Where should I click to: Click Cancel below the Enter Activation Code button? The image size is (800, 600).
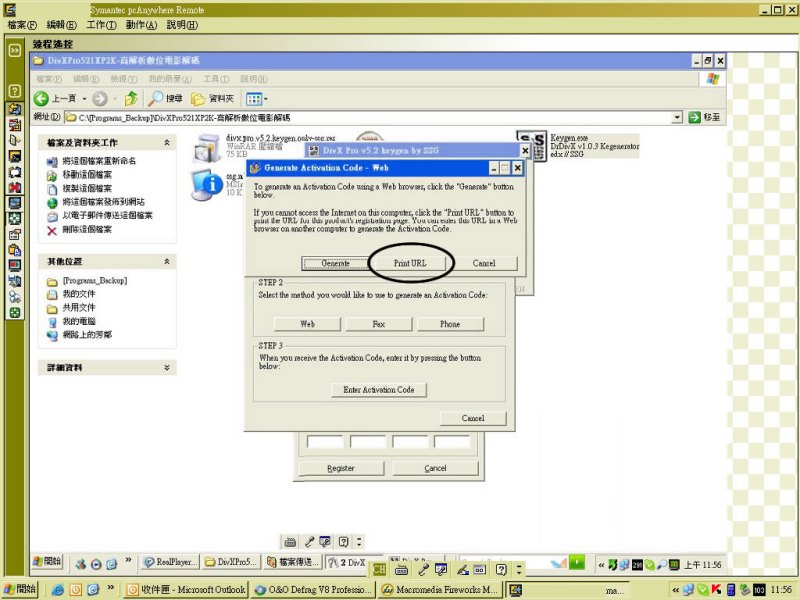point(473,418)
